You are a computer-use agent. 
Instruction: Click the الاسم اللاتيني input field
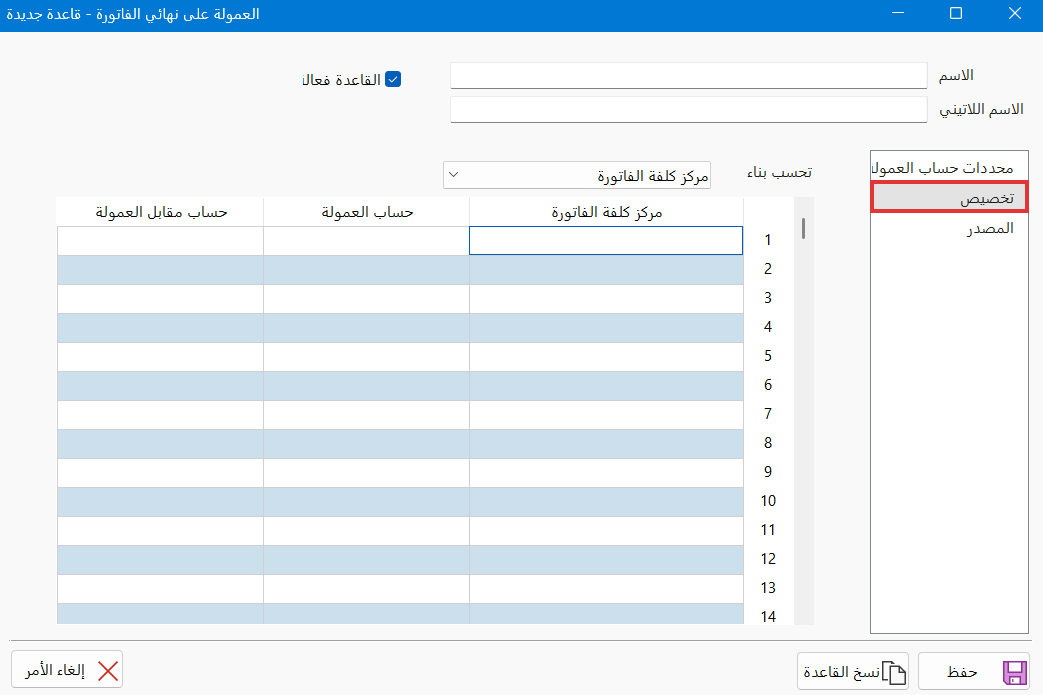point(688,109)
